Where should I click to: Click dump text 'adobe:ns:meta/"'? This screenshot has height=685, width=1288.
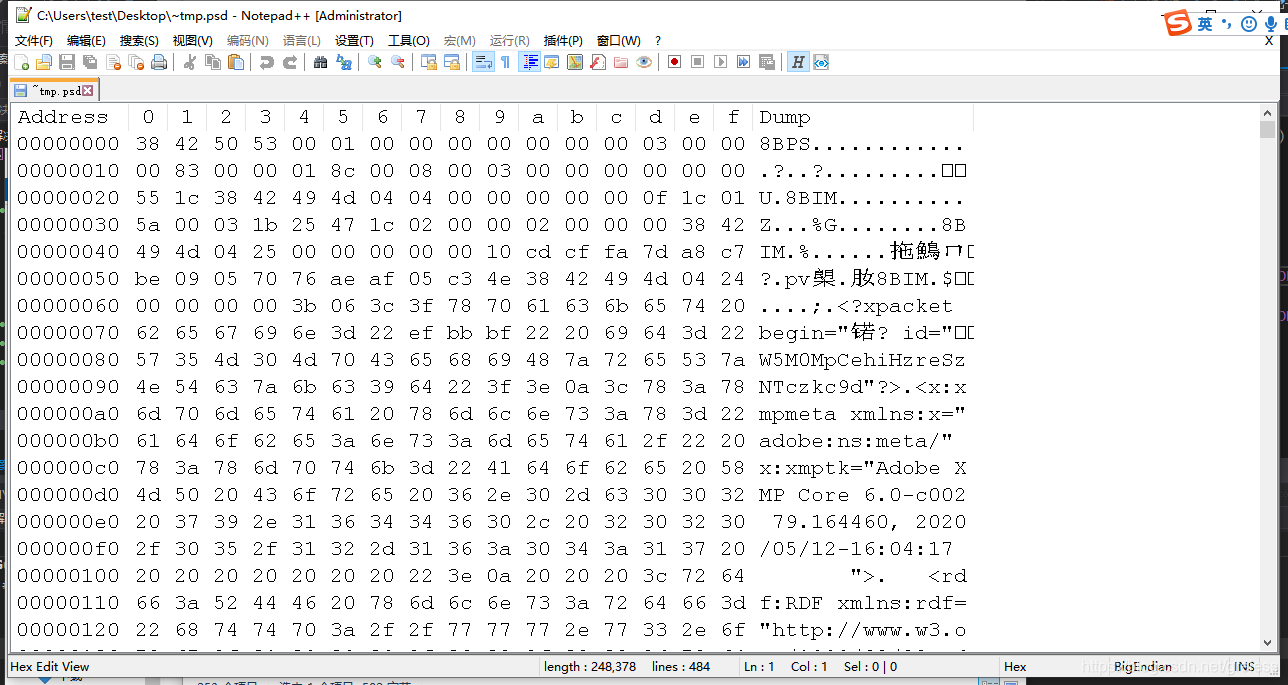click(856, 441)
